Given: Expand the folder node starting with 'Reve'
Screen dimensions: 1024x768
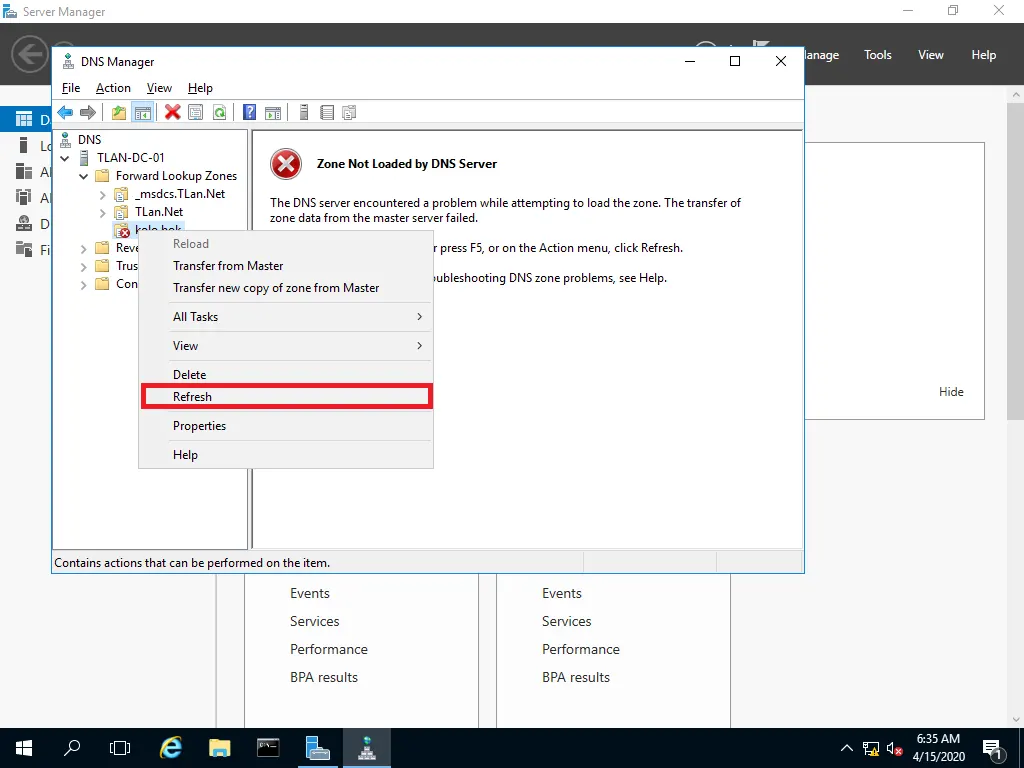Looking at the screenshot, I should (x=84, y=249).
